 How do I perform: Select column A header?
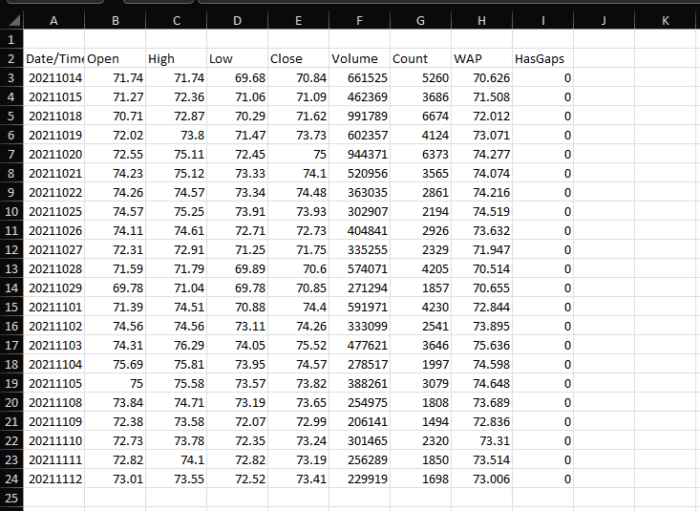click(54, 21)
